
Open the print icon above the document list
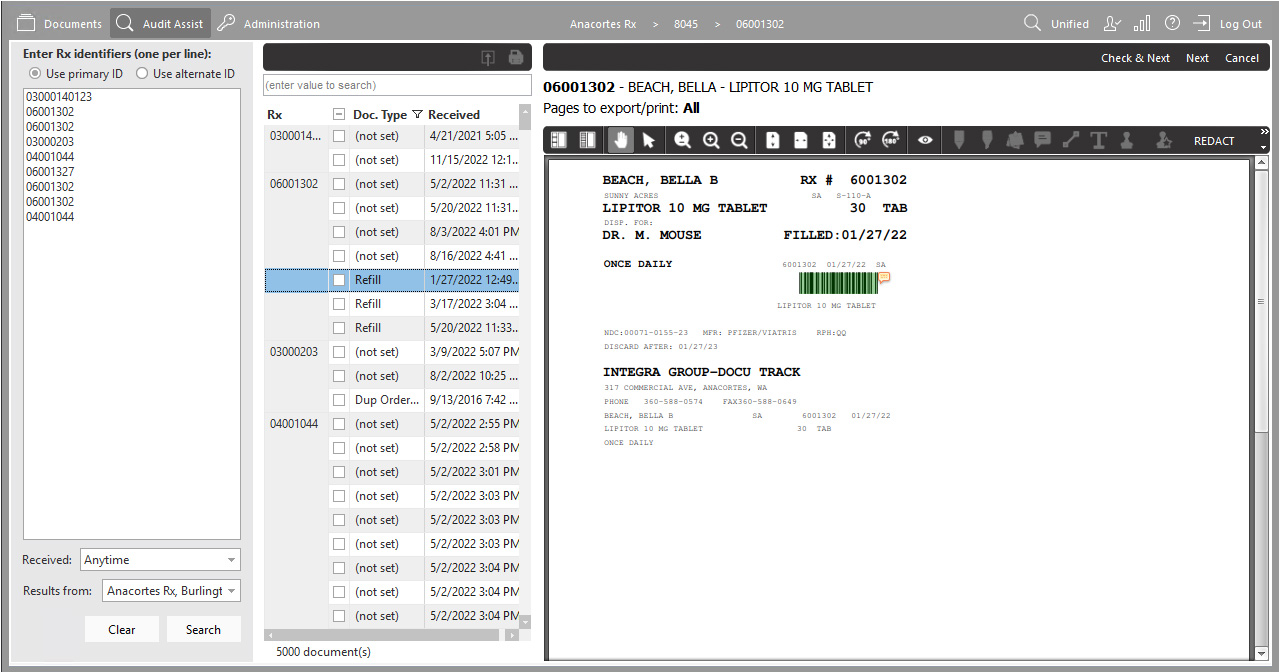coord(516,57)
